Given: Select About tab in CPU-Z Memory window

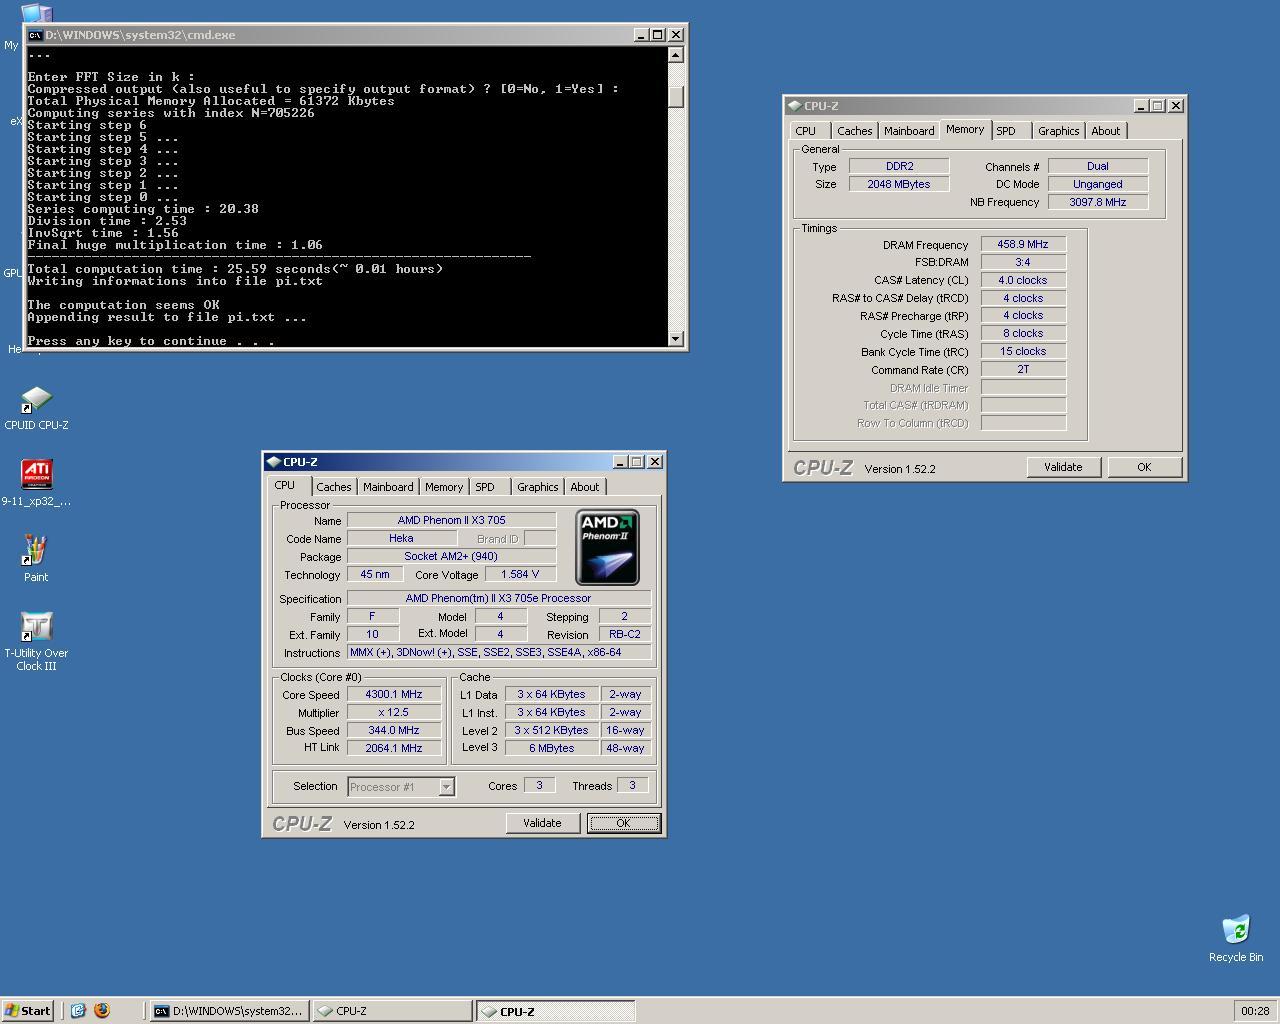Looking at the screenshot, I should click(x=1106, y=131).
